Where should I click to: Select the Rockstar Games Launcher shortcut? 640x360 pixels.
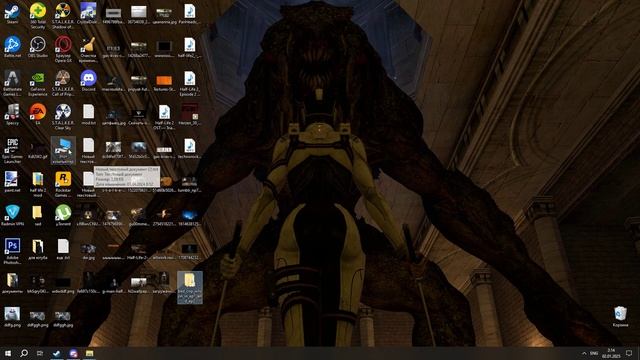pos(63,184)
